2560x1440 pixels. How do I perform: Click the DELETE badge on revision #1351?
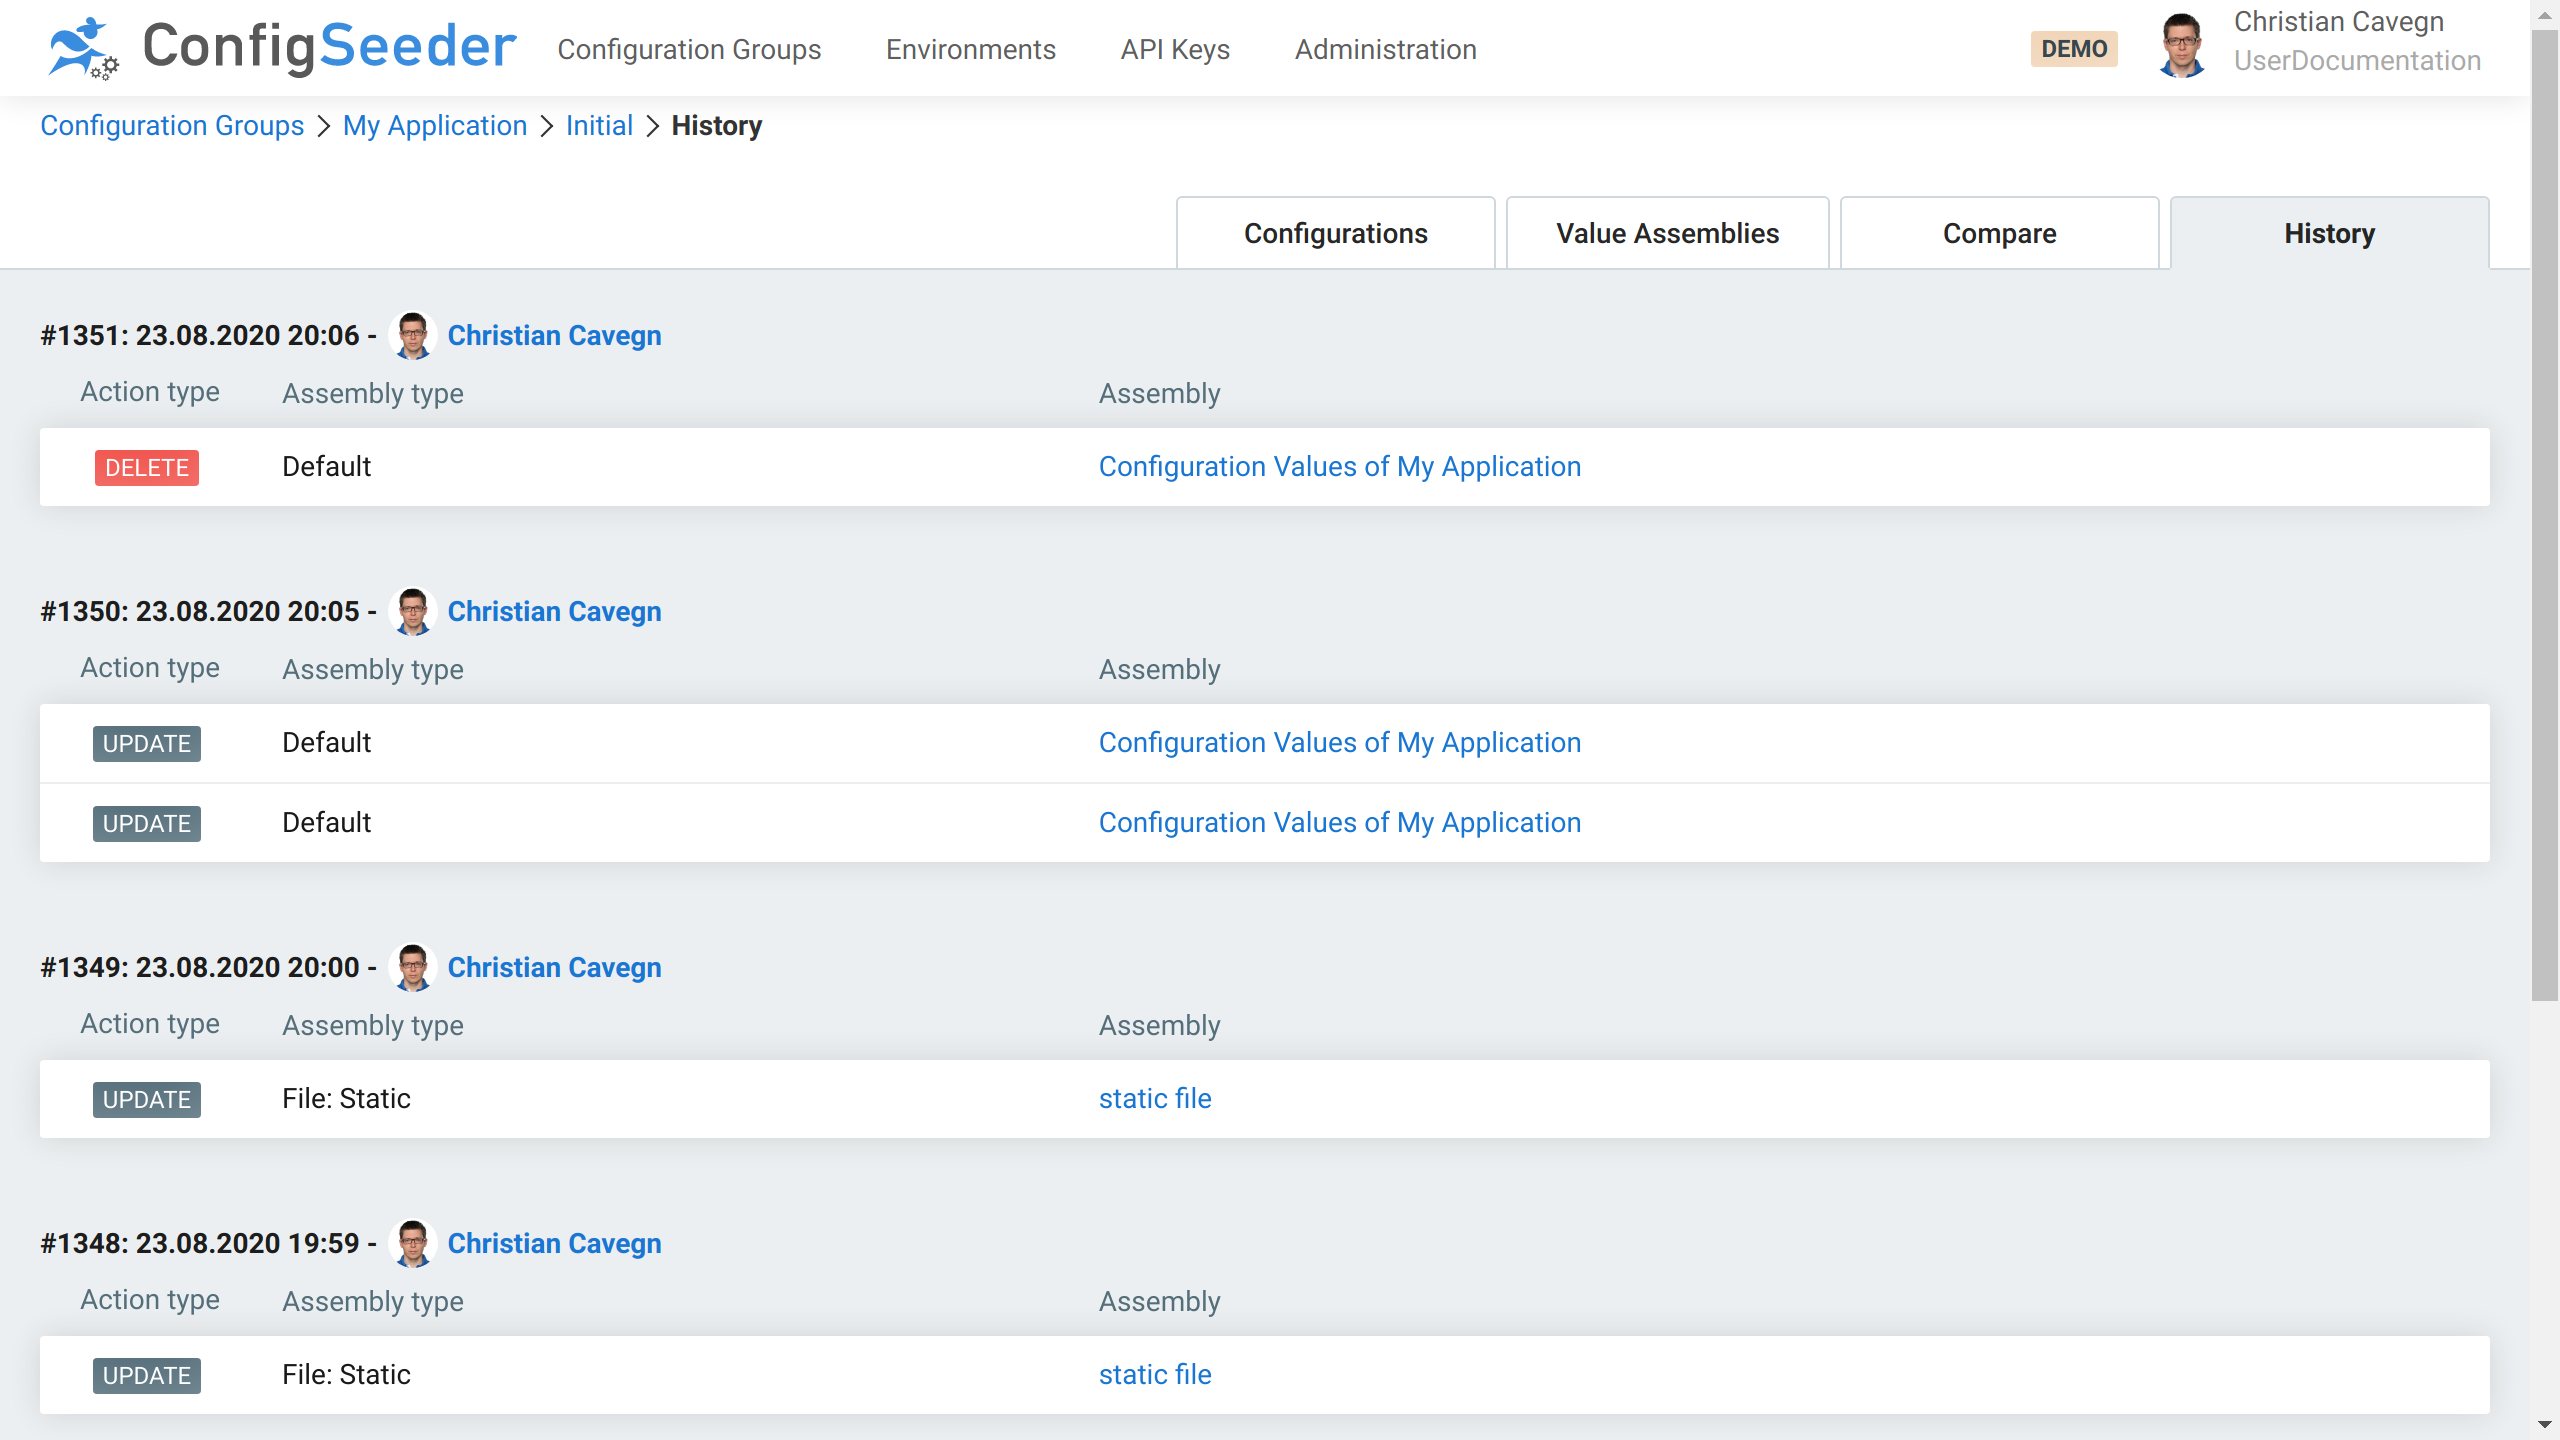point(146,466)
